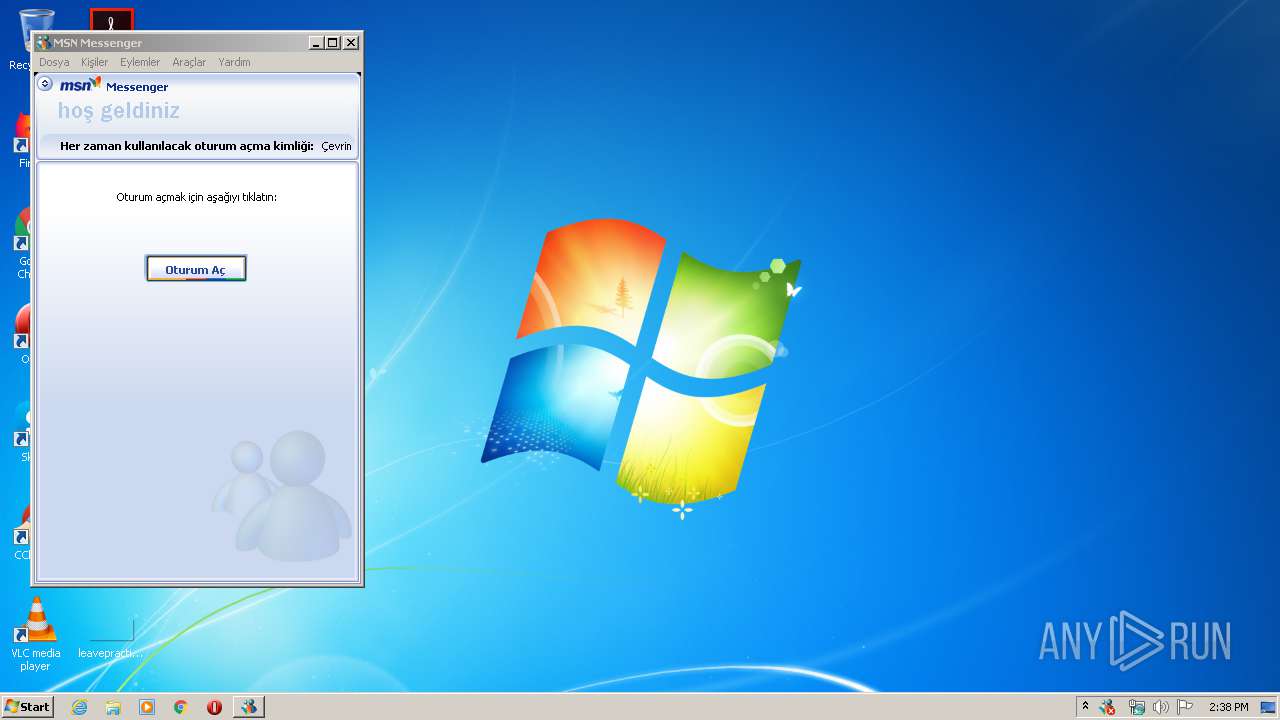Image resolution: width=1280 pixels, height=720 pixels.
Task: Minimize the MSN Messenger window
Action: click(x=317, y=42)
